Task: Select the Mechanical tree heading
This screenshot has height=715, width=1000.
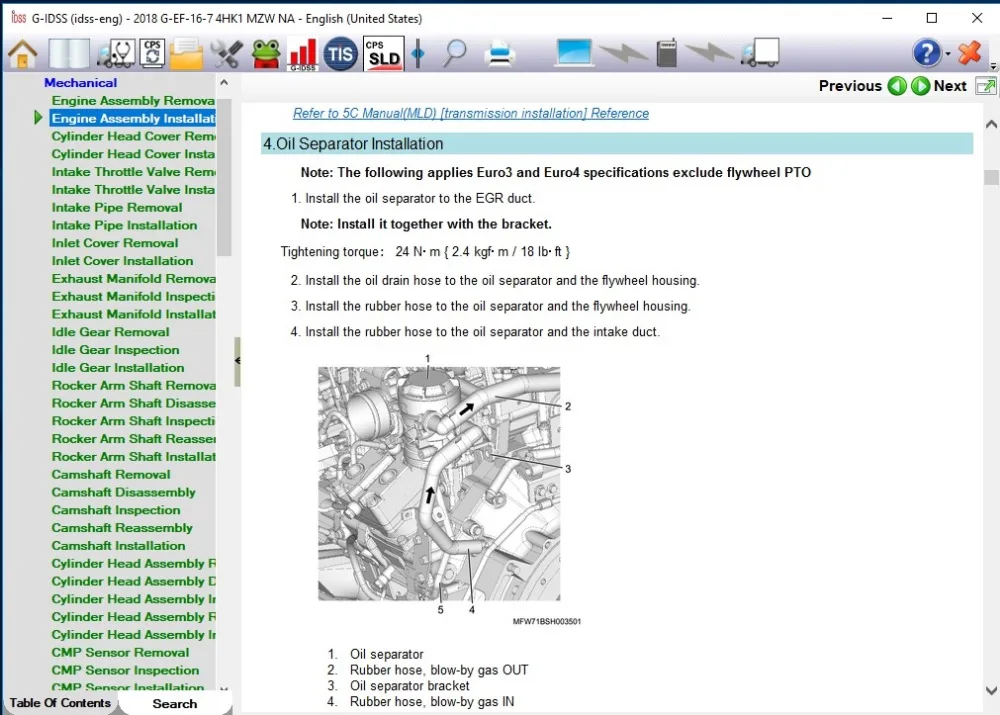Action: pyautogui.click(x=80, y=82)
